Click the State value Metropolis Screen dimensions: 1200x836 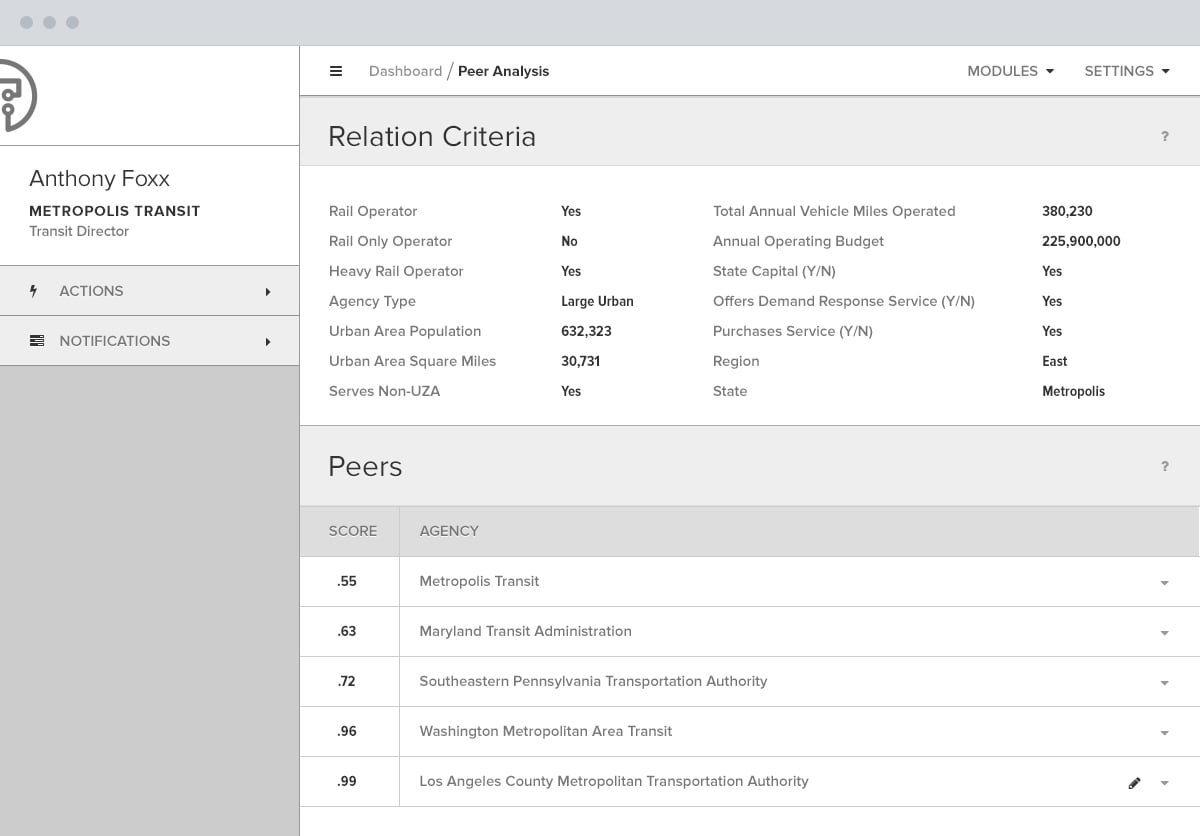[x=1073, y=391]
